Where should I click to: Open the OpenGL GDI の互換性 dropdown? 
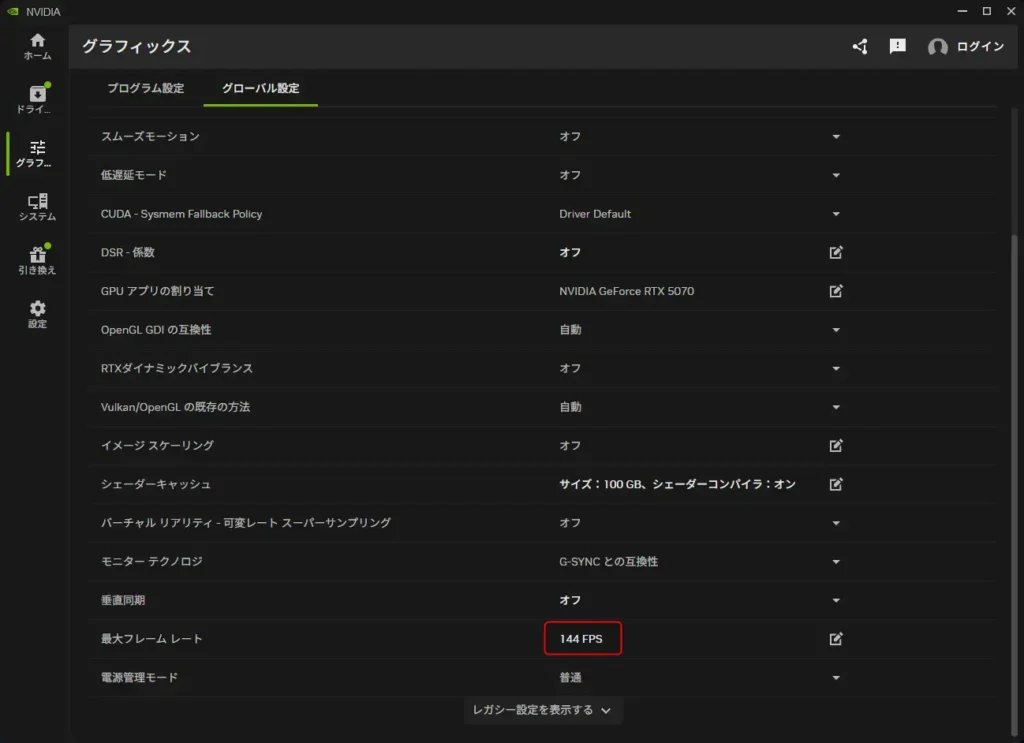point(836,330)
